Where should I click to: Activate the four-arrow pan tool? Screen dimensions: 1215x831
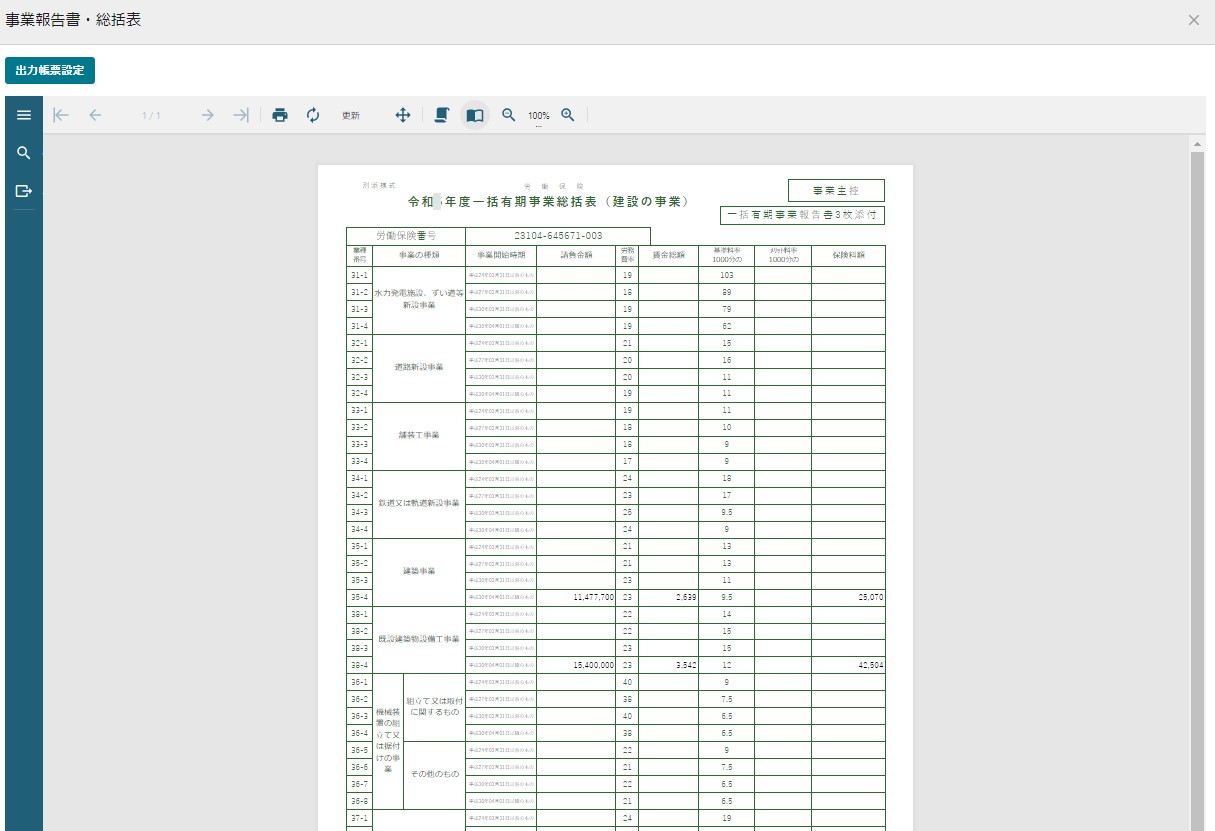tap(403, 115)
